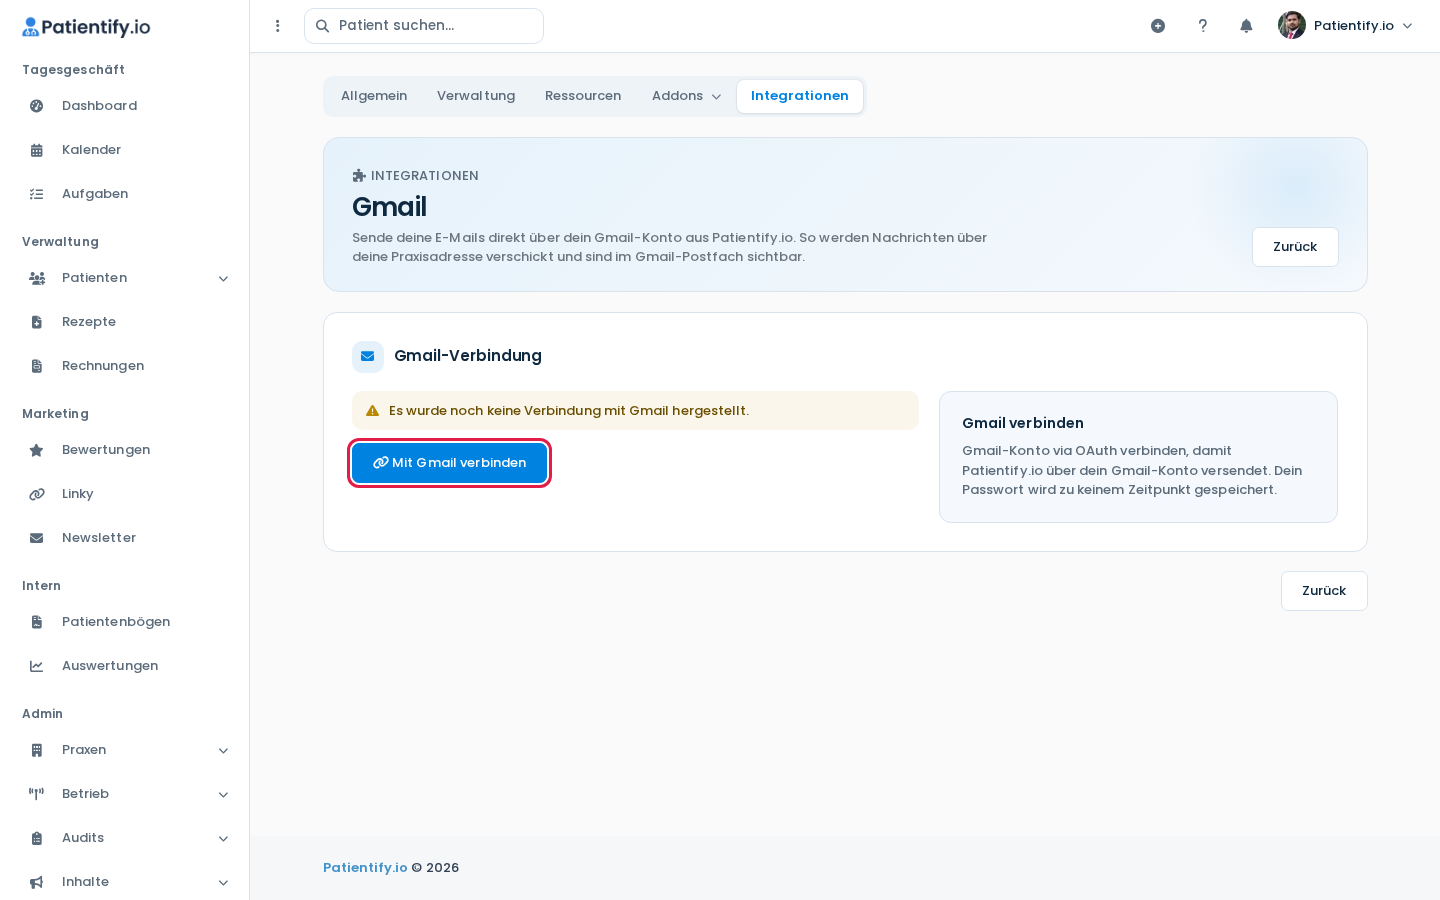
Task: Click the 'Gmail-Verbindung' section title
Action: coord(468,356)
